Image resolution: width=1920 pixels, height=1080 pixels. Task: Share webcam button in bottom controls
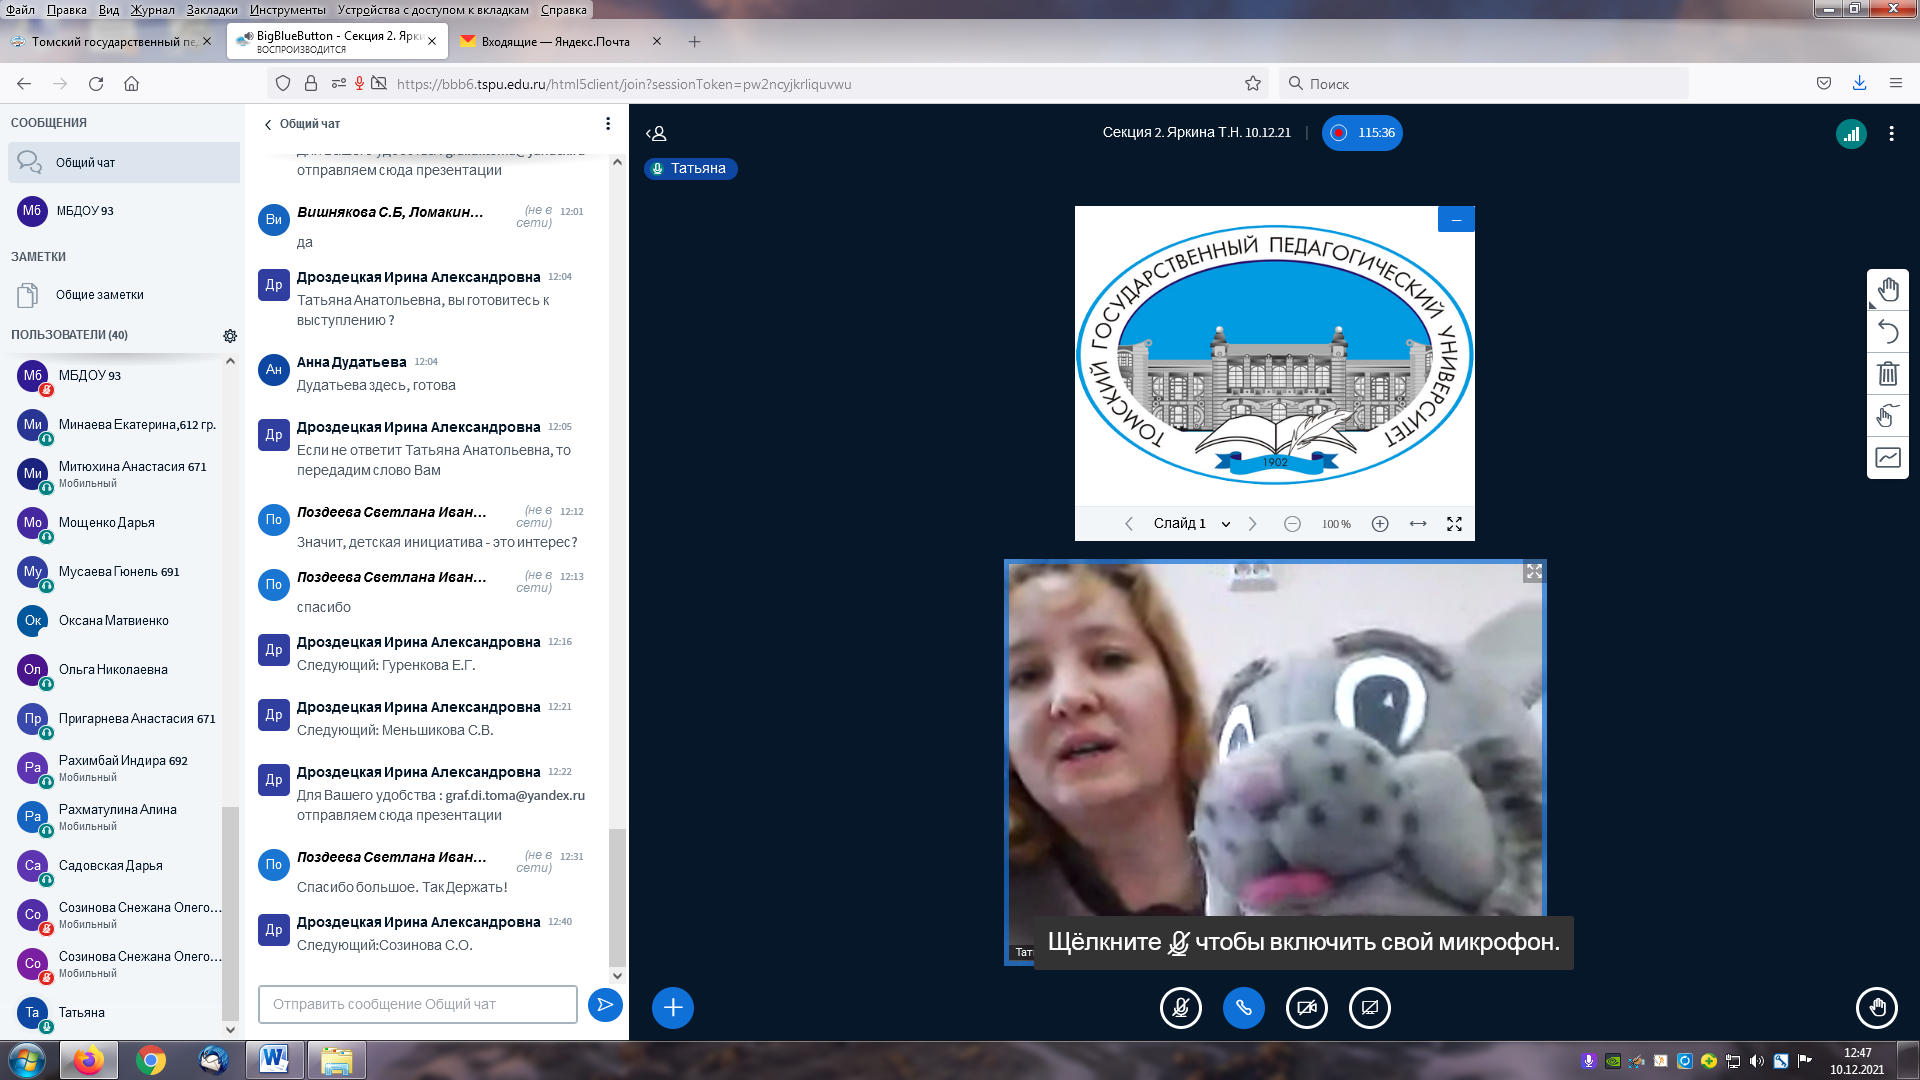click(x=1307, y=1008)
